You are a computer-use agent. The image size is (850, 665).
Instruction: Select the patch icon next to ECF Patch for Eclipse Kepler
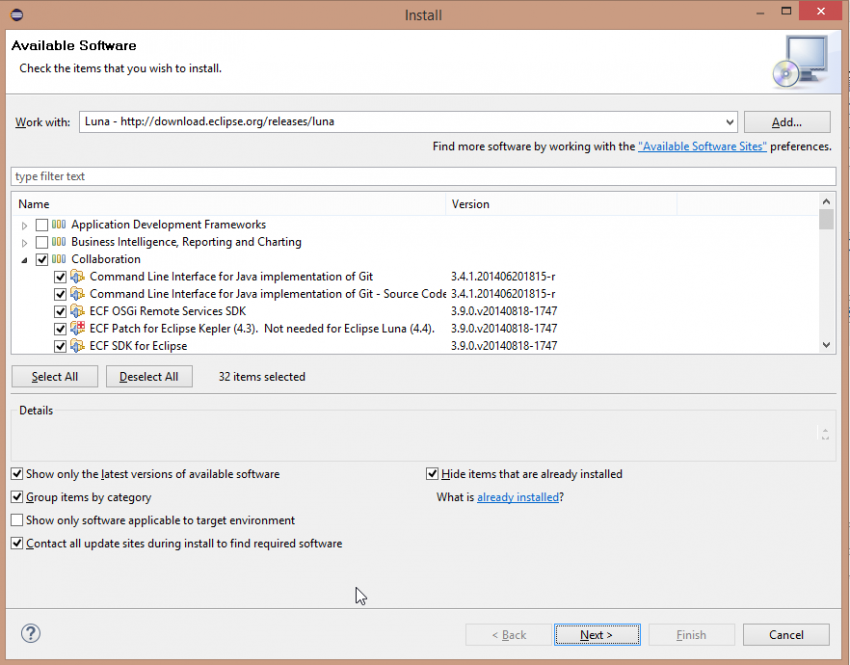point(78,328)
